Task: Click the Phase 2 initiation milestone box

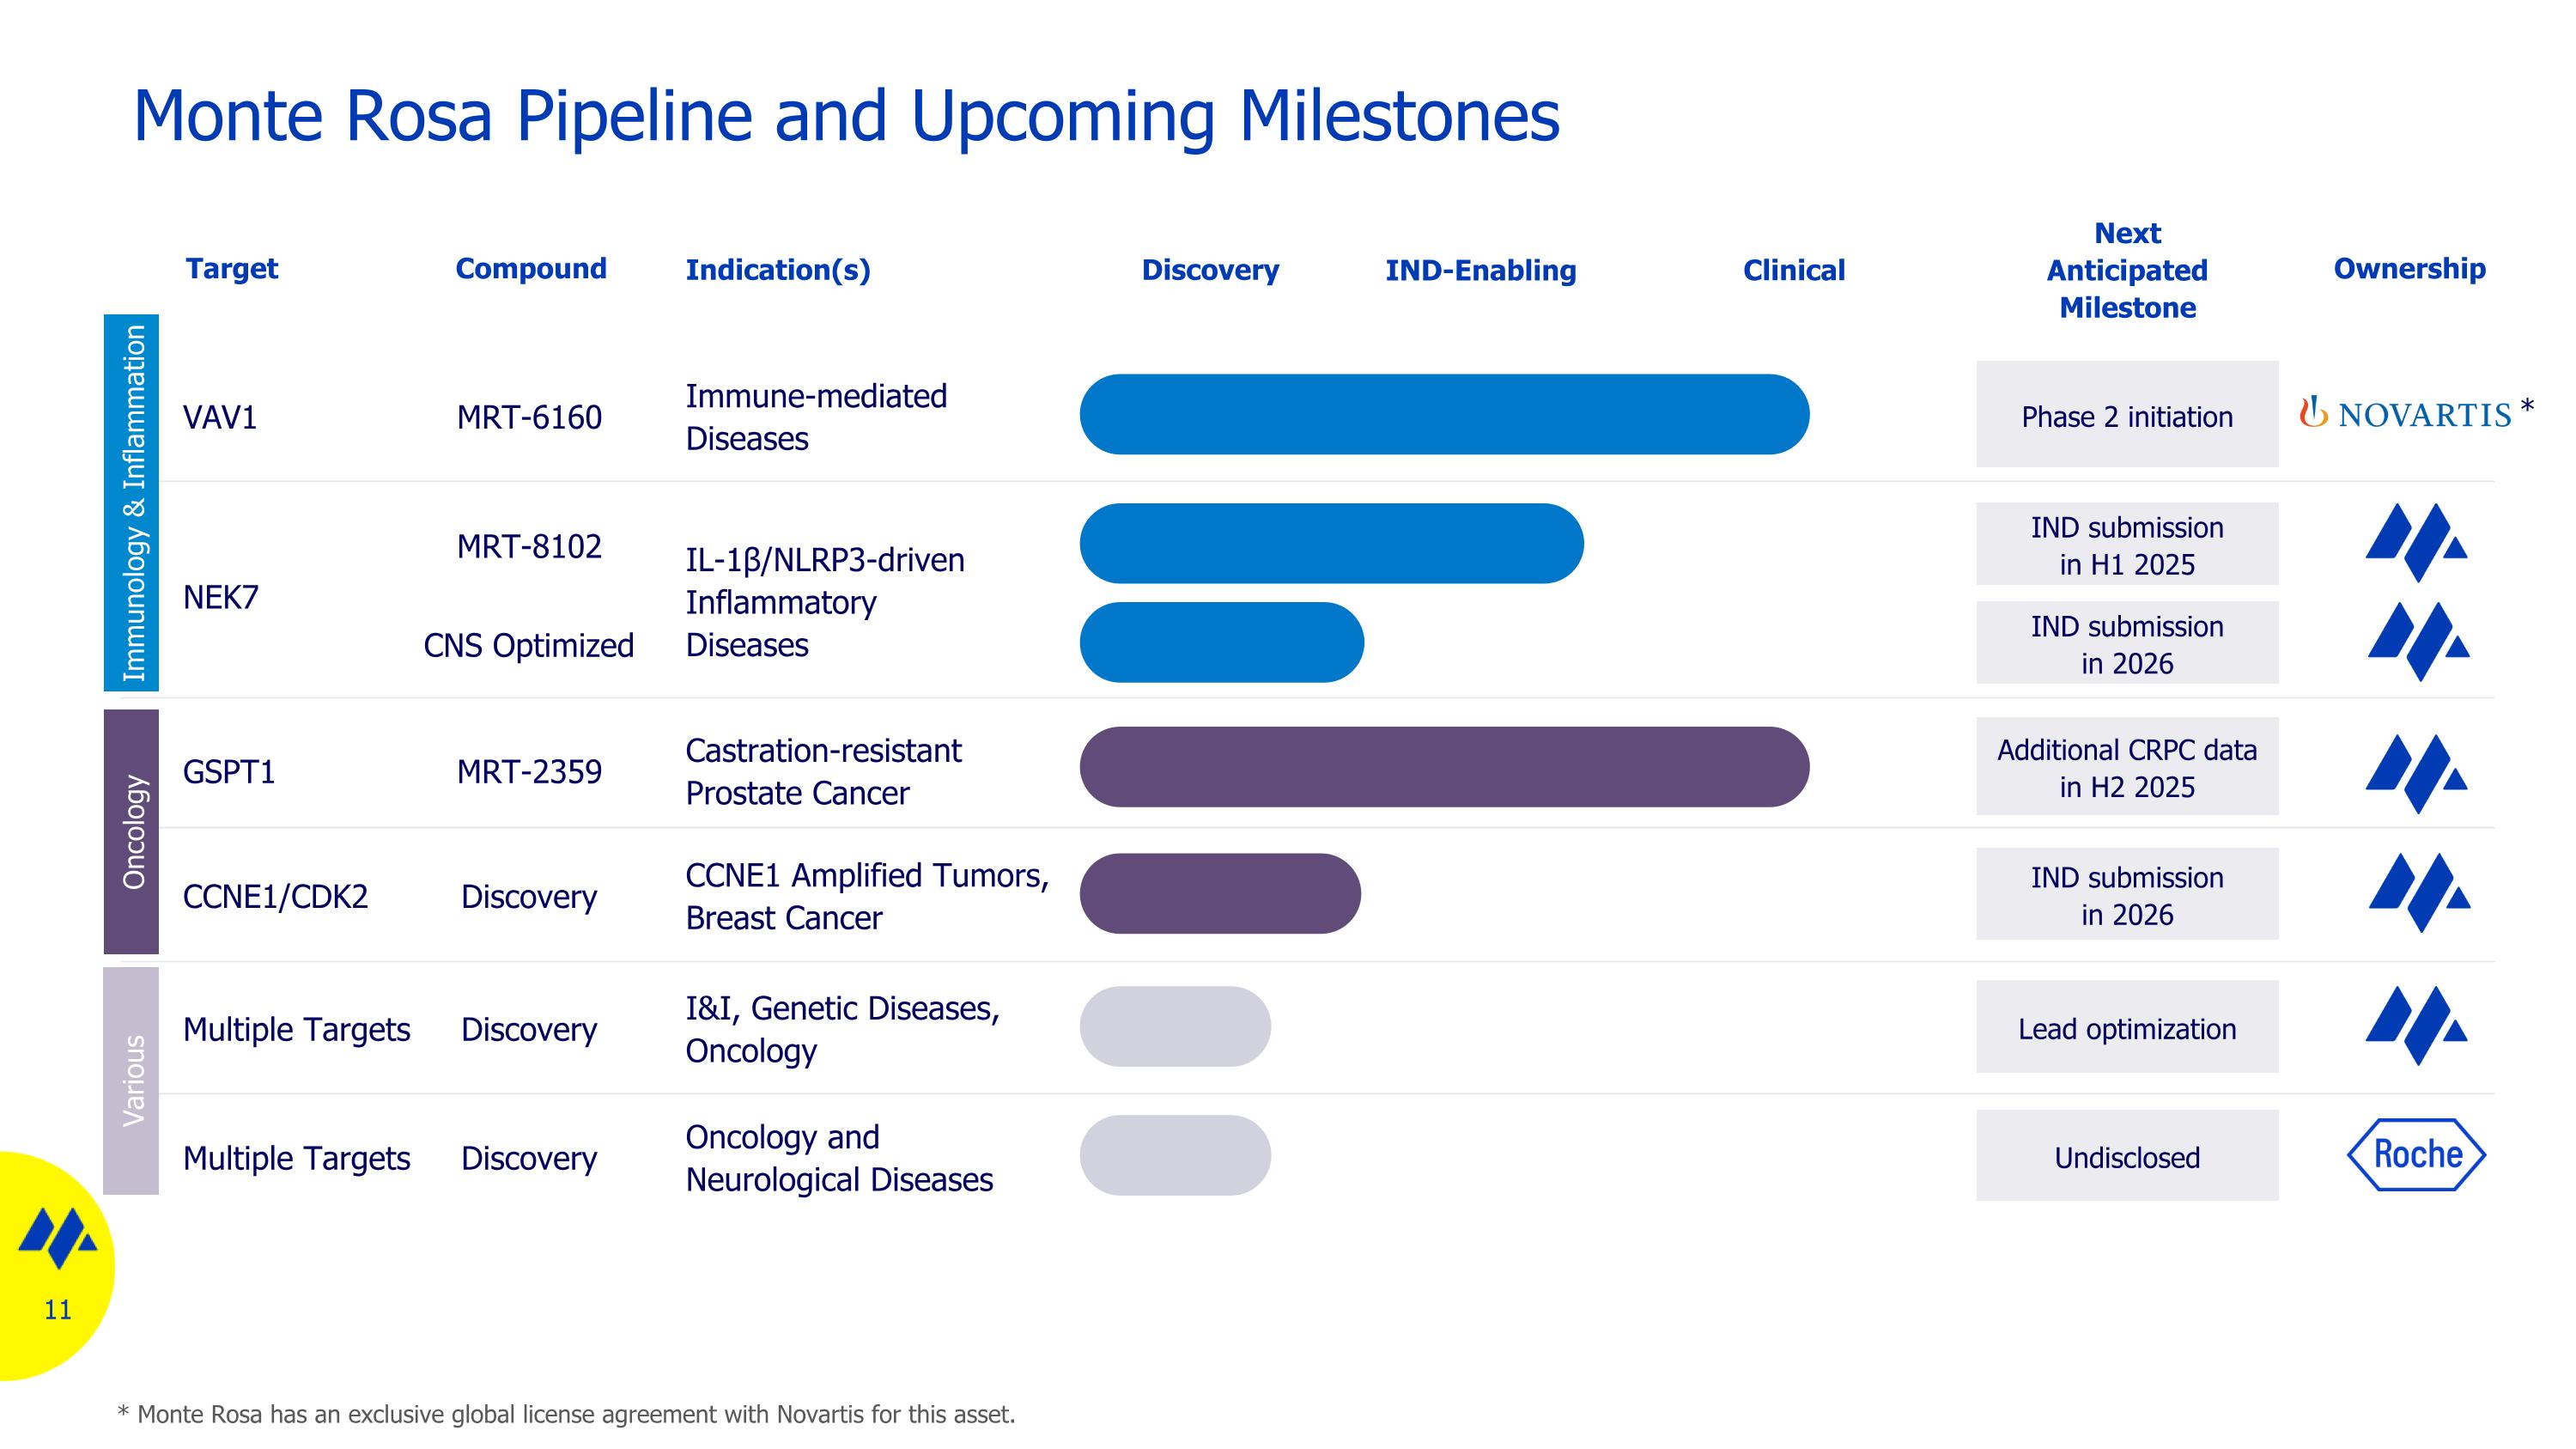Action: [x=2126, y=415]
